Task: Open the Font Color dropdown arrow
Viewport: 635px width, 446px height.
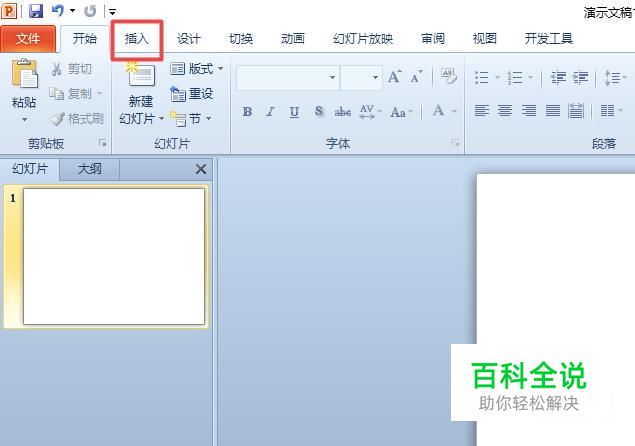Action: (x=454, y=111)
